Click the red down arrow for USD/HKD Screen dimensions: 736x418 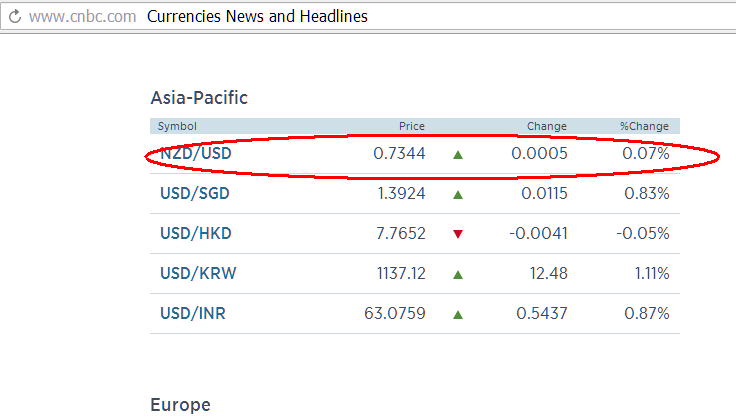pyautogui.click(x=458, y=234)
